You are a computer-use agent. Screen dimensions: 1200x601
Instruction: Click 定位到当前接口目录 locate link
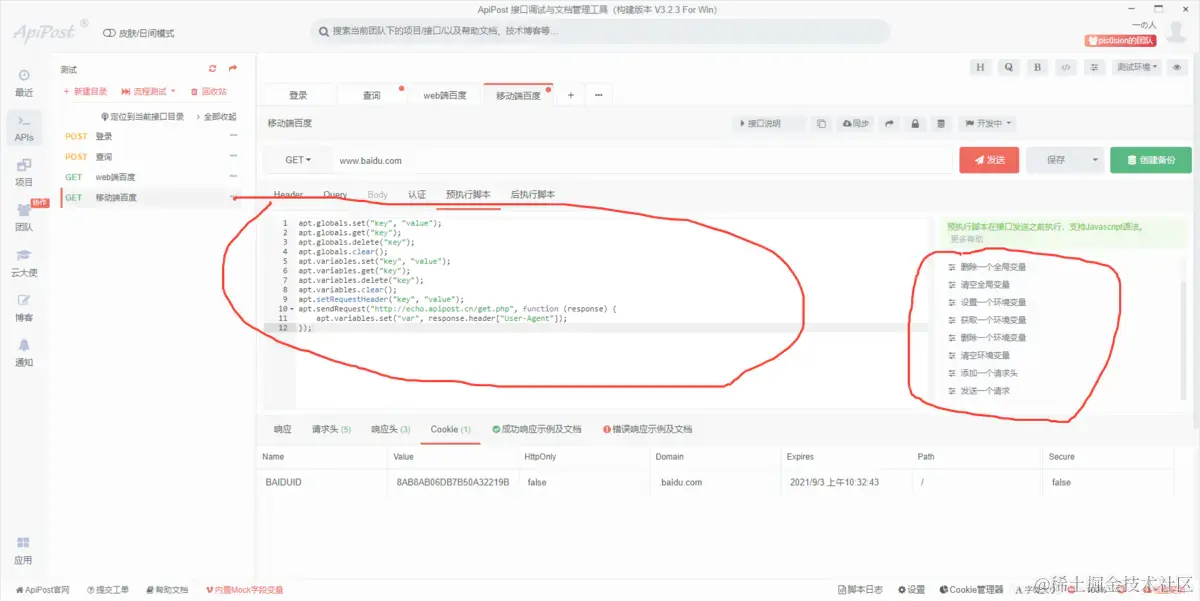click(143, 116)
